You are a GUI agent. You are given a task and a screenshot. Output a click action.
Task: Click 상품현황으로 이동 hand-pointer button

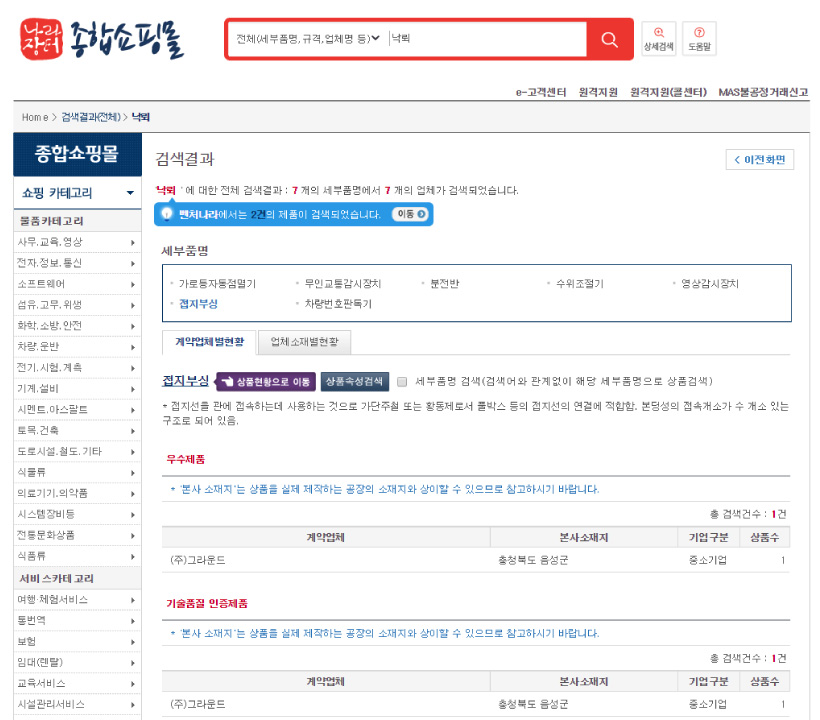click(266, 381)
